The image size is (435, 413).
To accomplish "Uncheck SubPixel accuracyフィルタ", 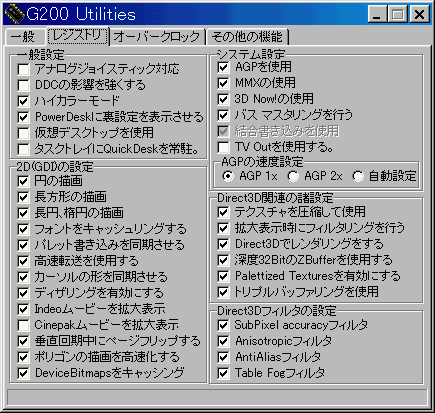I will click(x=223, y=325).
